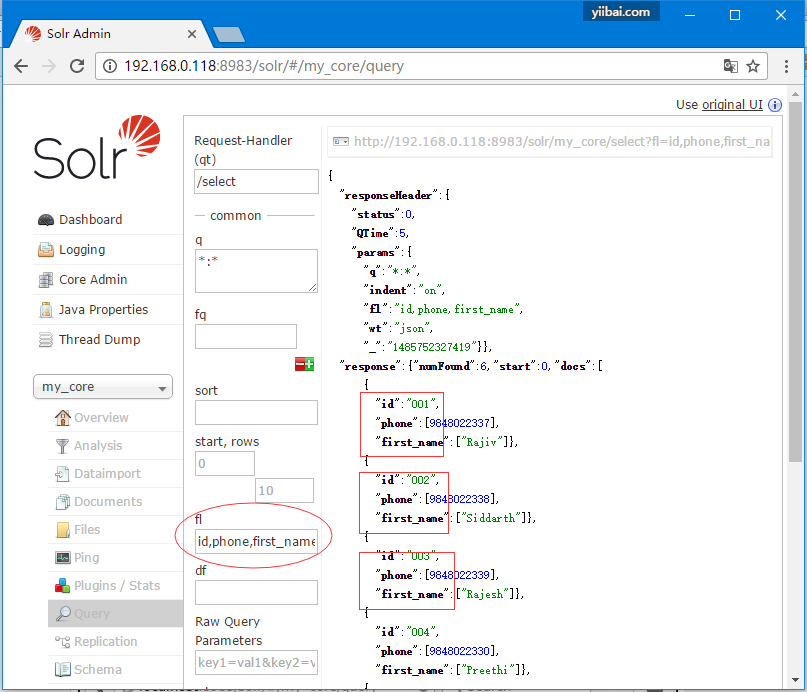Bookmark this page with the star icon
The width and height of the screenshot is (807, 692).
[x=753, y=66]
